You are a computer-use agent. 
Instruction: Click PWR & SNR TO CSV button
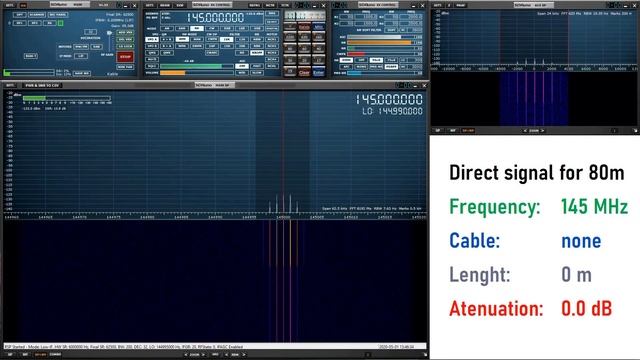[x=42, y=85]
